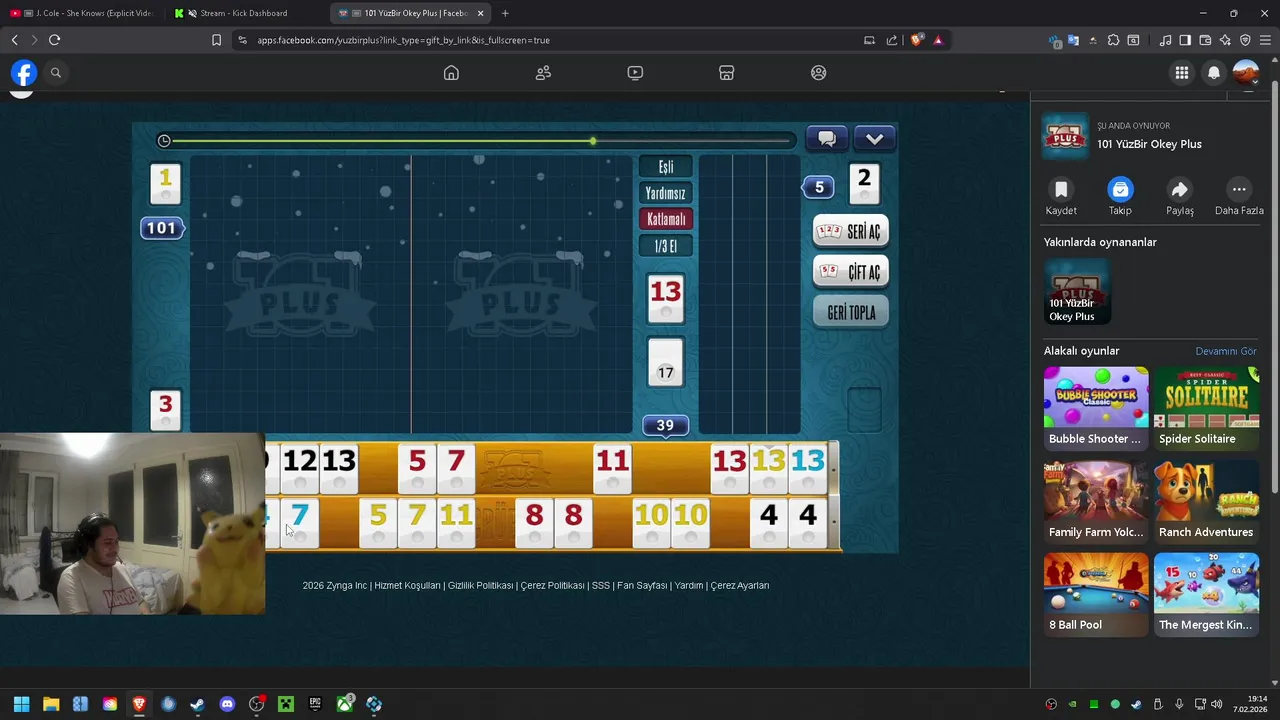The width and height of the screenshot is (1280, 720).
Task: Toggle the browser sidebar panel icon
Action: [x=1185, y=40]
